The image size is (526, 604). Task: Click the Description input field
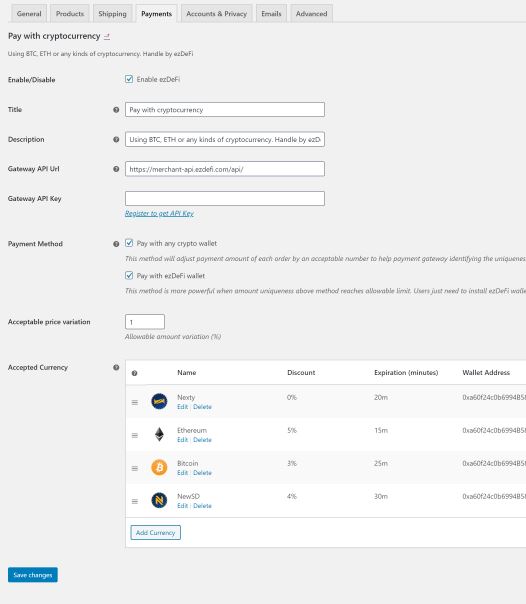point(225,139)
